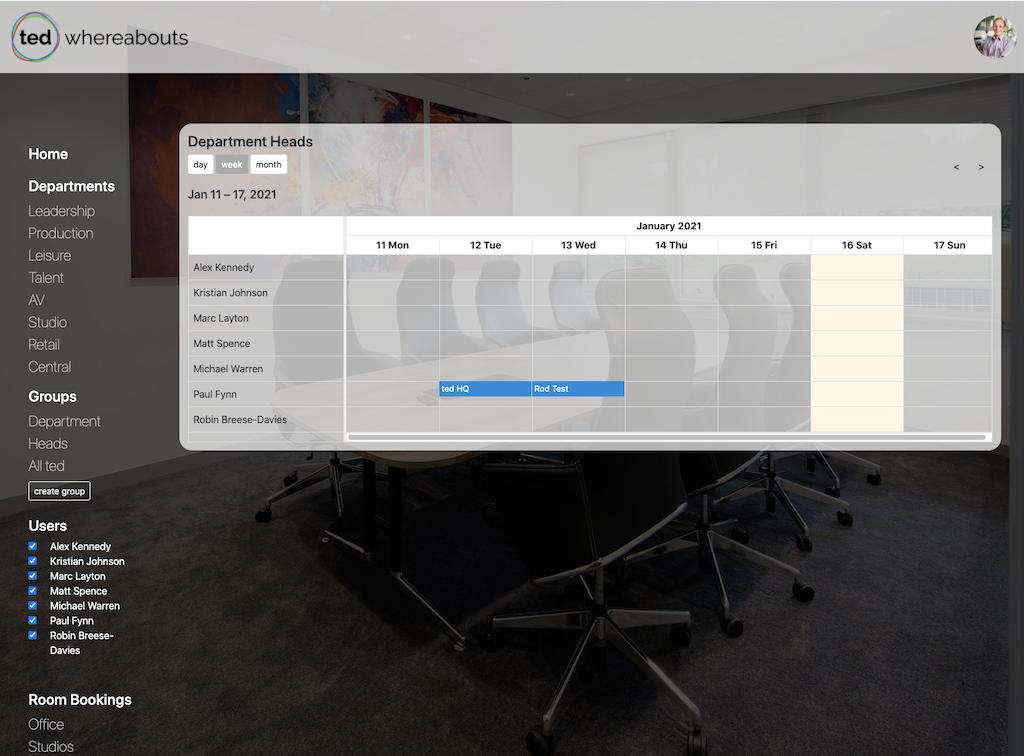The width and height of the screenshot is (1024, 756).
Task: Open Office room bookings
Action: click(x=46, y=724)
